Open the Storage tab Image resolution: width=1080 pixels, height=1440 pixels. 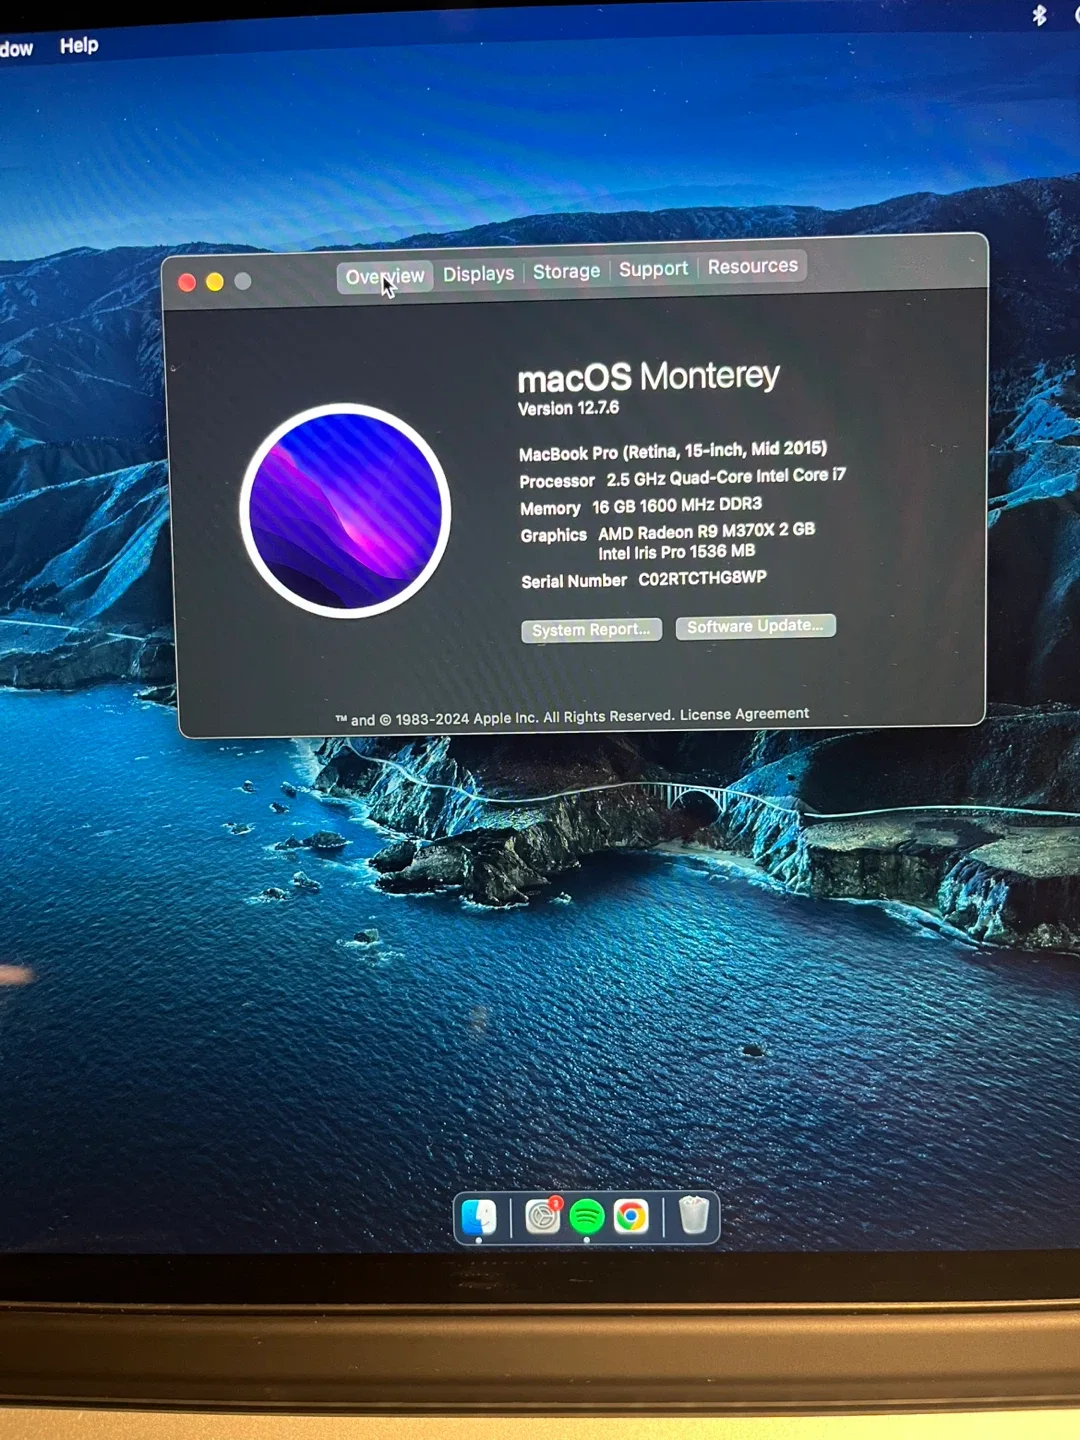pos(566,271)
